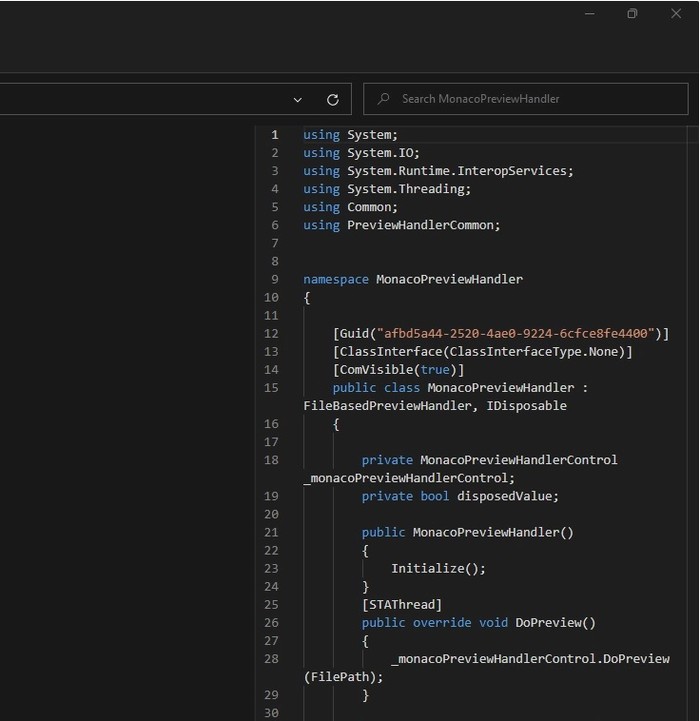The height and width of the screenshot is (721, 700).
Task: Click the [STAThread] attribute line
Action: pyautogui.click(x=401, y=605)
